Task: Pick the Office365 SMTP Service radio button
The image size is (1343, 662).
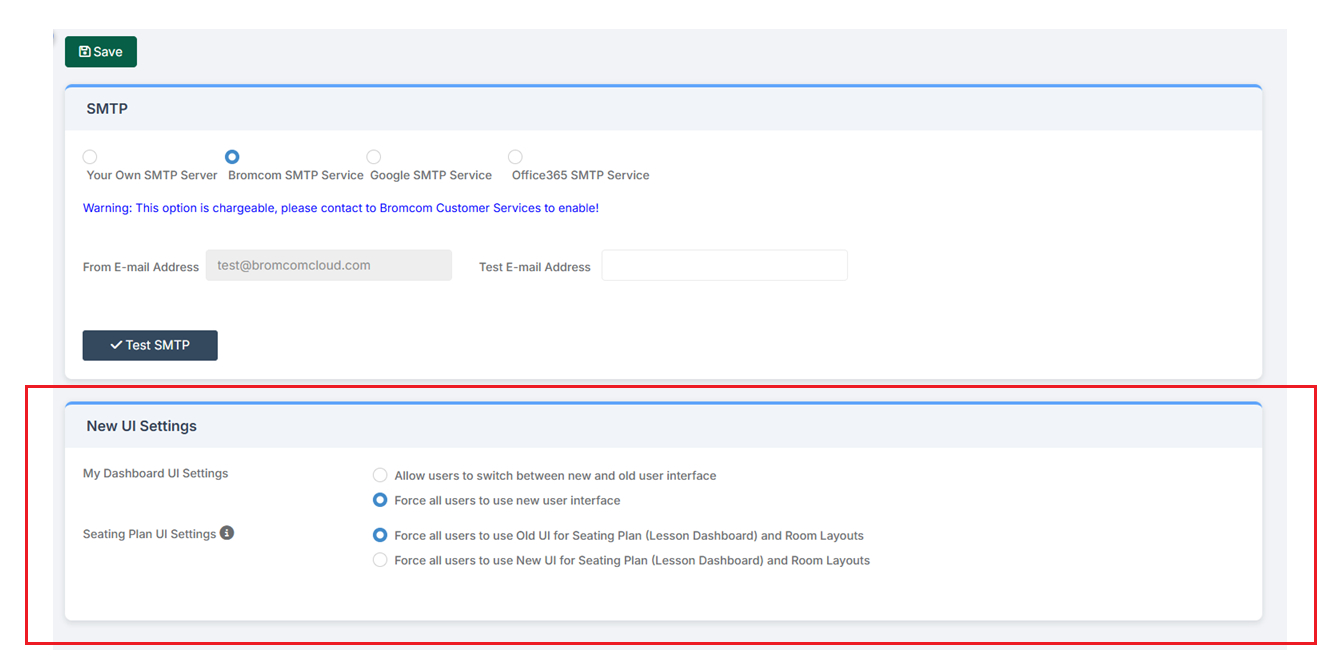Action: (x=515, y=157)
